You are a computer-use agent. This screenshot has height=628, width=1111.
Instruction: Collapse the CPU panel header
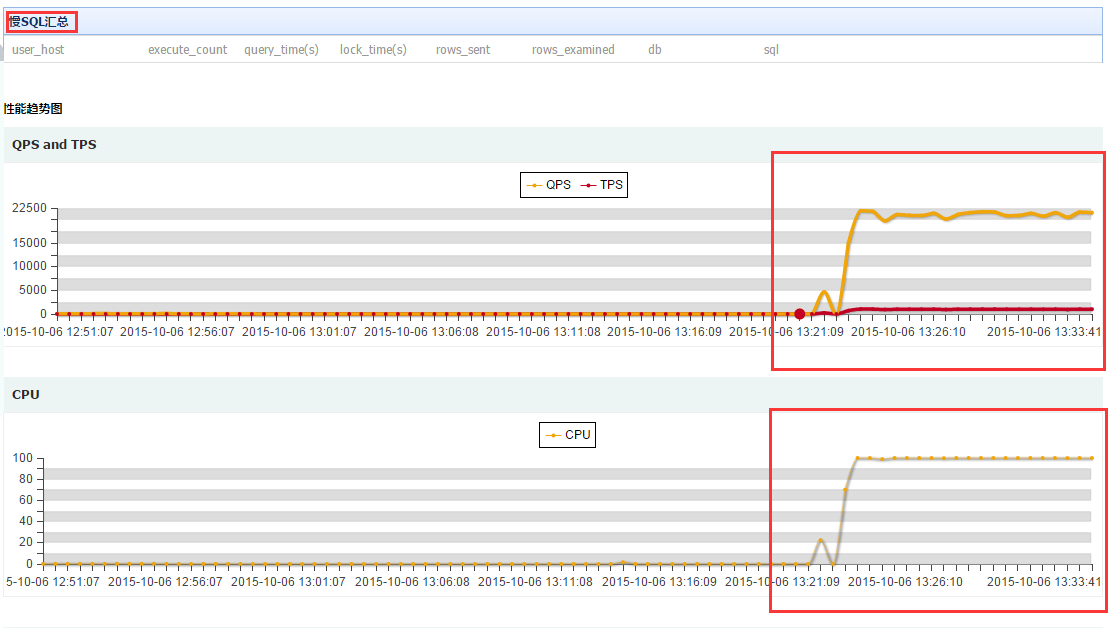26,394
